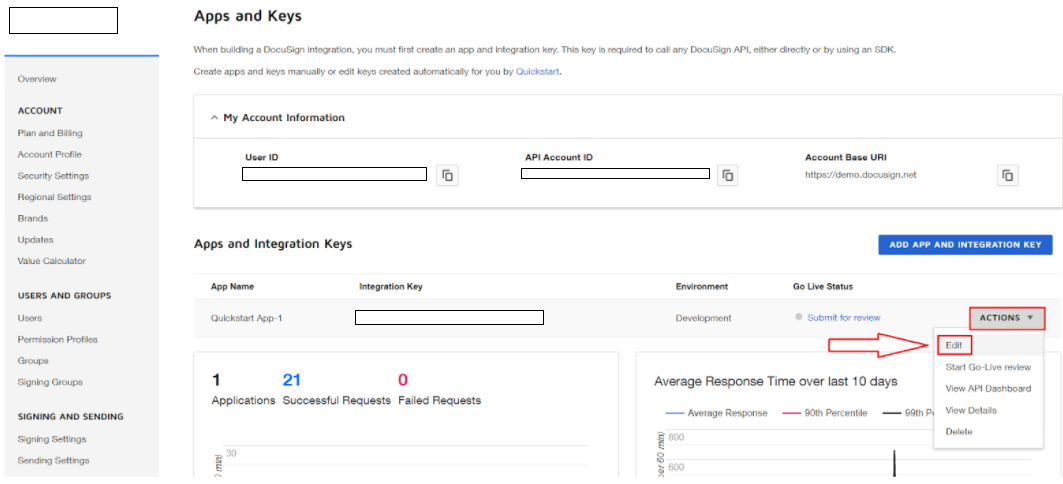Click the Submit for review link
The height and width of the screenshot is (484, 1063).
843,318
